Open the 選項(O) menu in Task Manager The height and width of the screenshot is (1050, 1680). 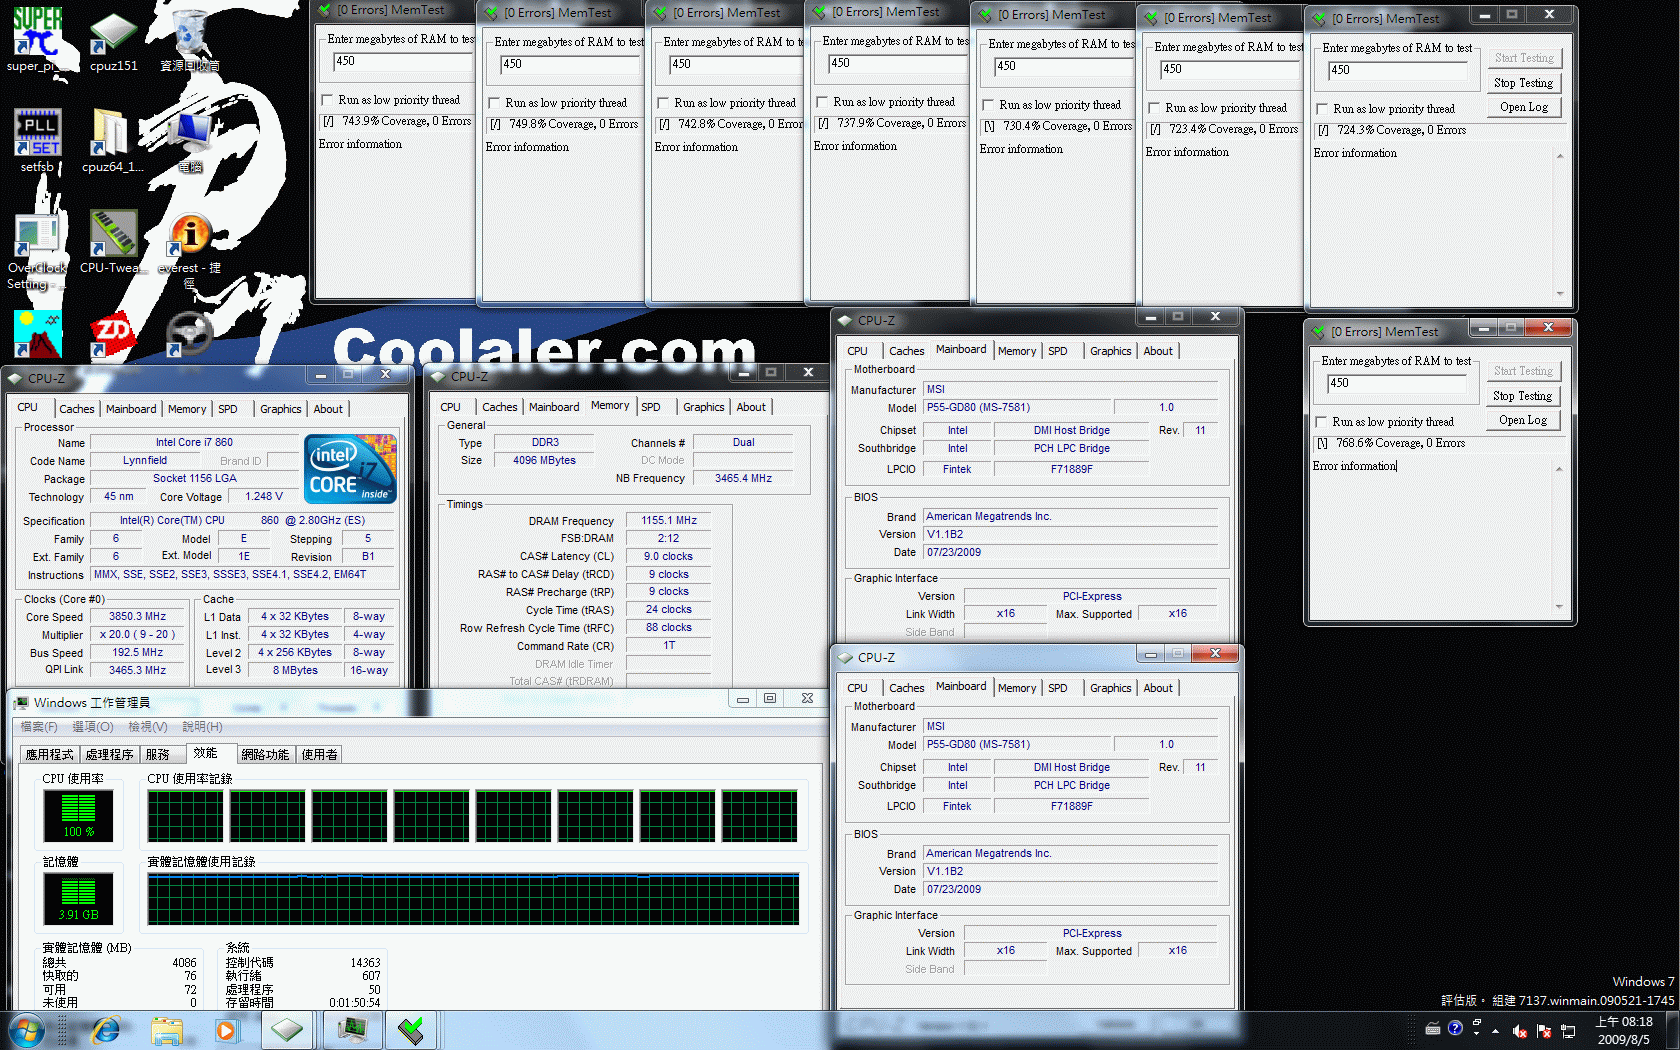[x=92, y=727]
